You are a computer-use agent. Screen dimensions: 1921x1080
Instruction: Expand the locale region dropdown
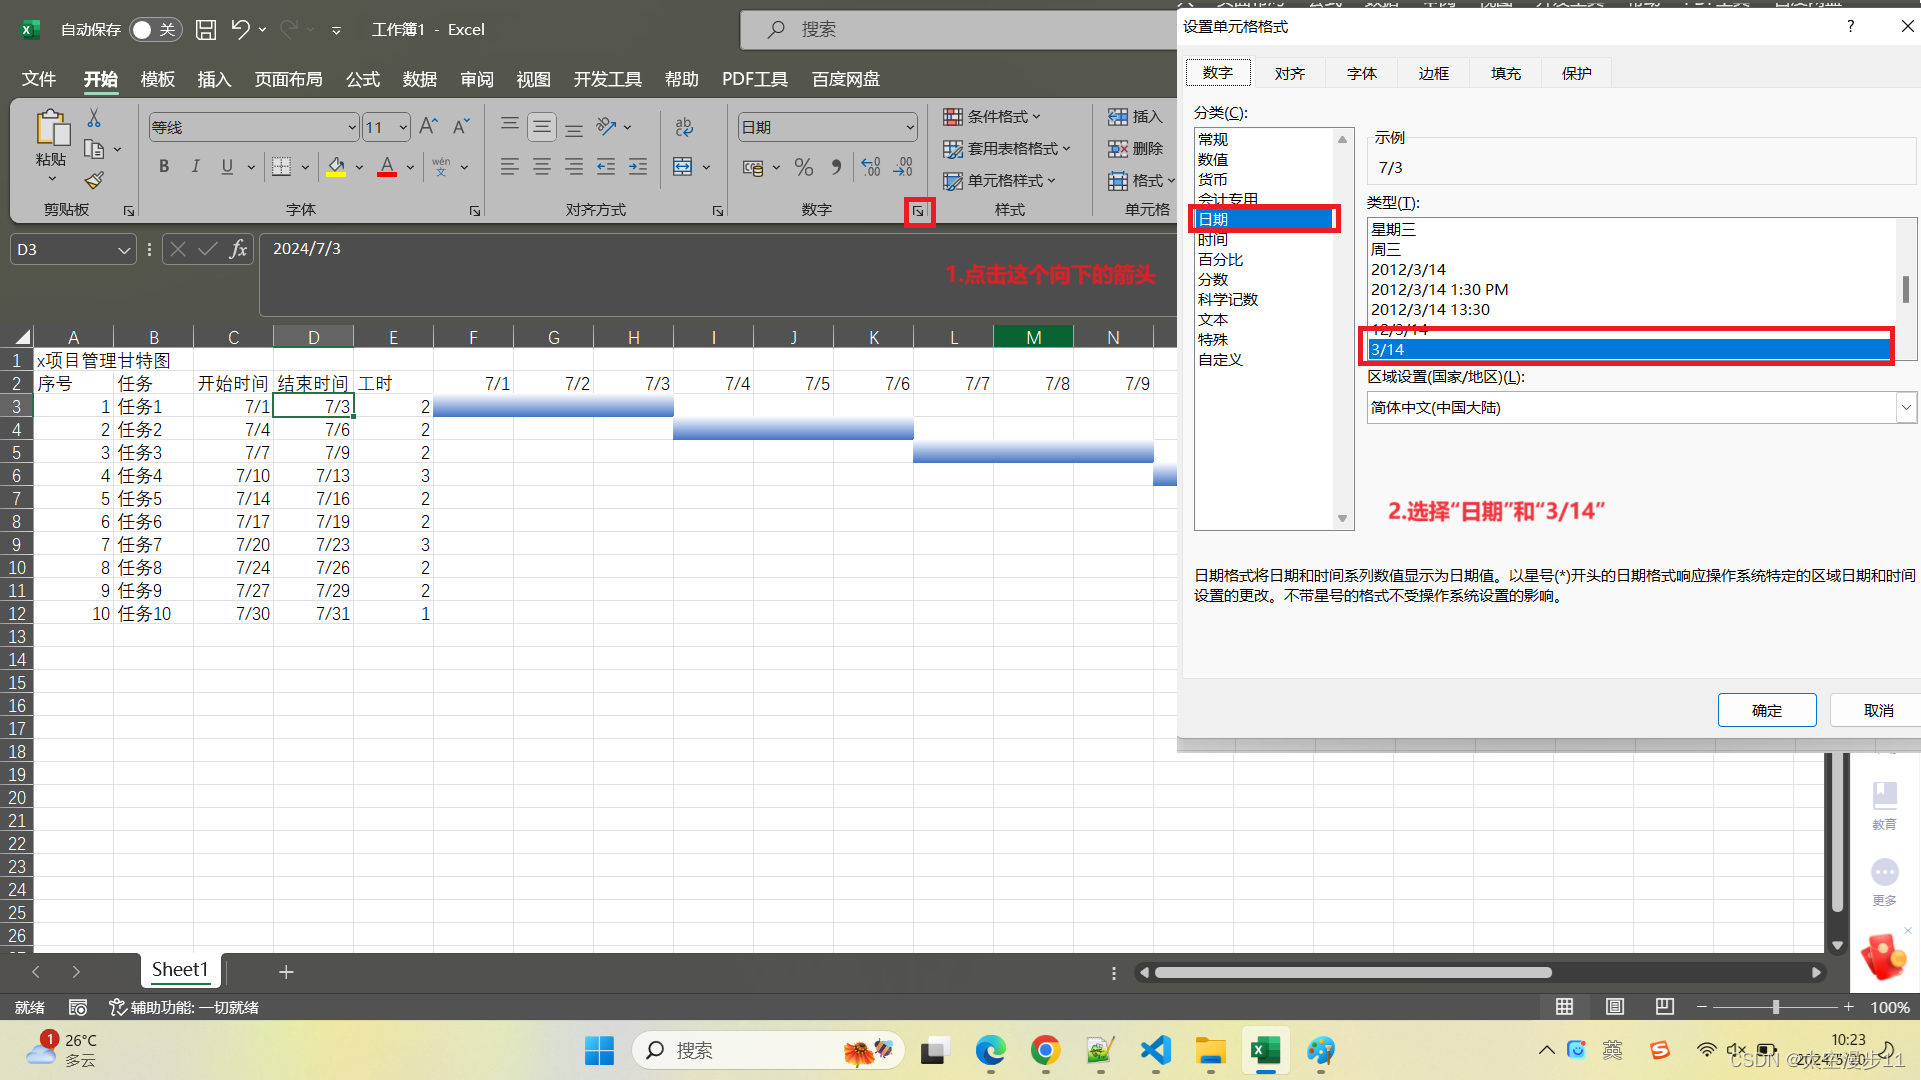(x=1905, y=407)
